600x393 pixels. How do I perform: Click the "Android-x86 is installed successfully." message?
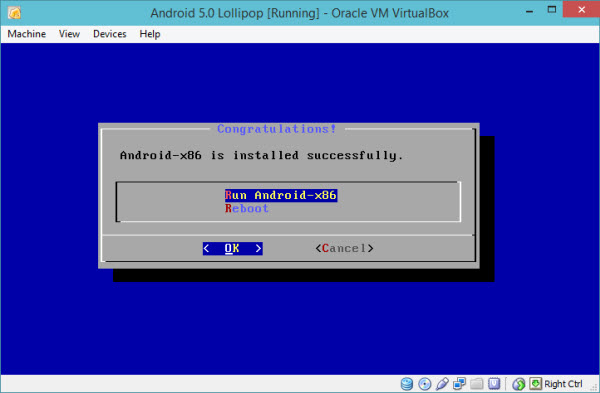coord(261,155)
